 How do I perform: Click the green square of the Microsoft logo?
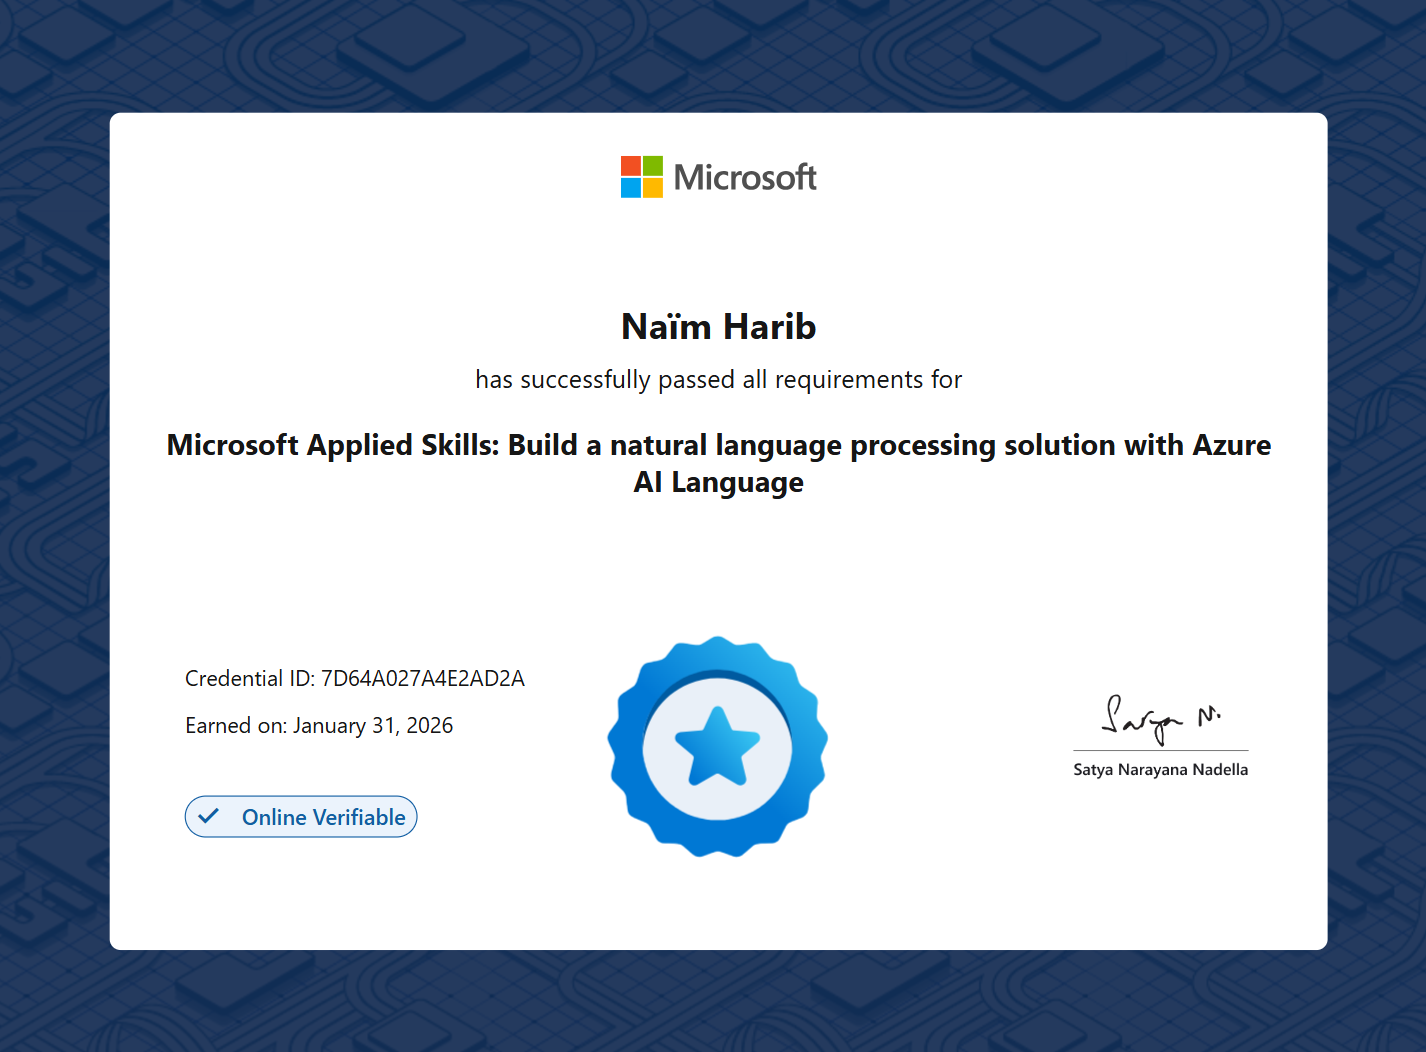(653, 165)
